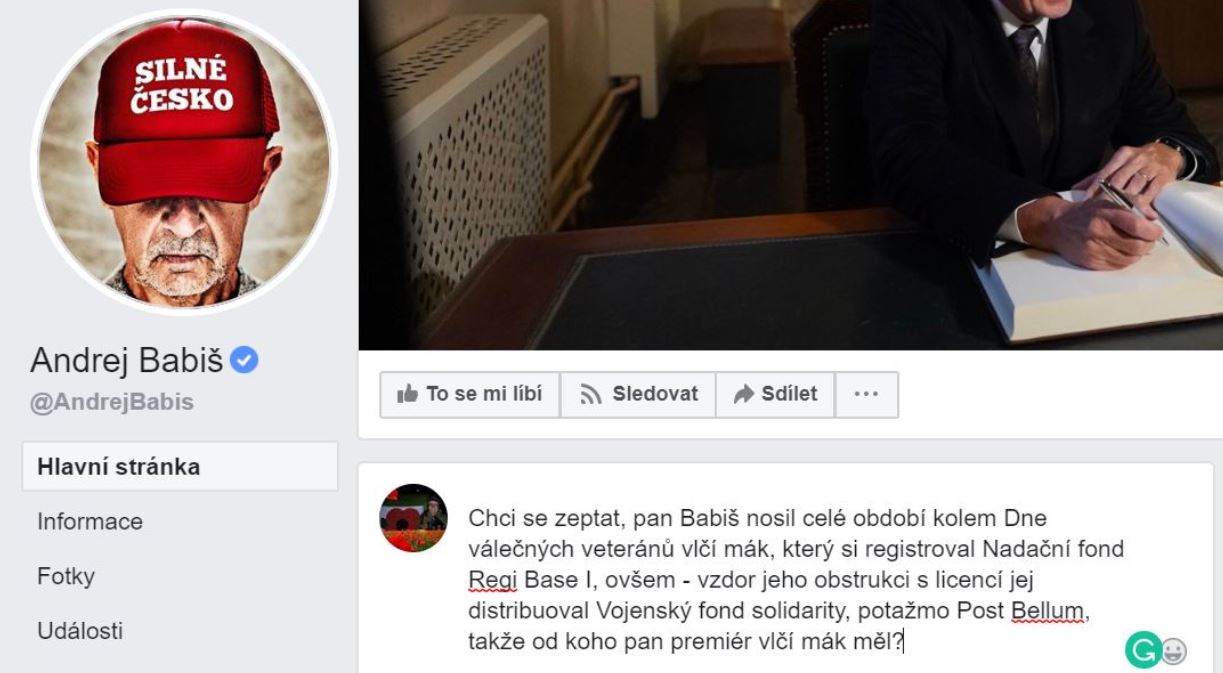Like the page with To se mi líbí

pos(470,394)
